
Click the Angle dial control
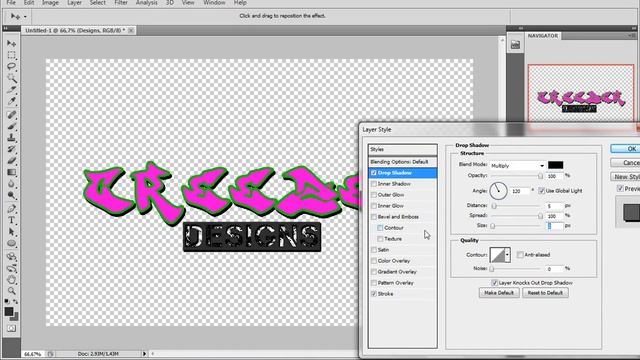click(x=498, y=191)
